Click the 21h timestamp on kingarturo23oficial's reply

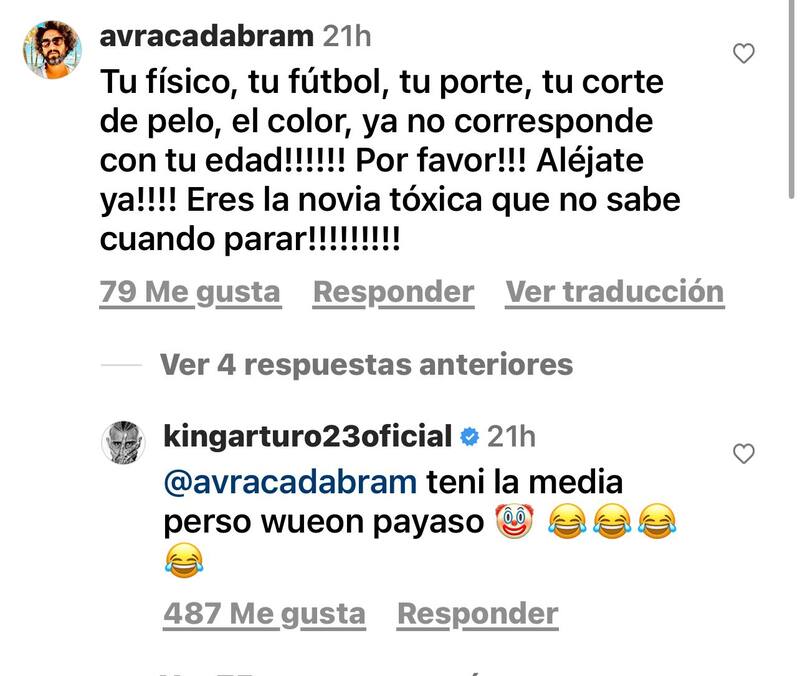click(511, 437)
